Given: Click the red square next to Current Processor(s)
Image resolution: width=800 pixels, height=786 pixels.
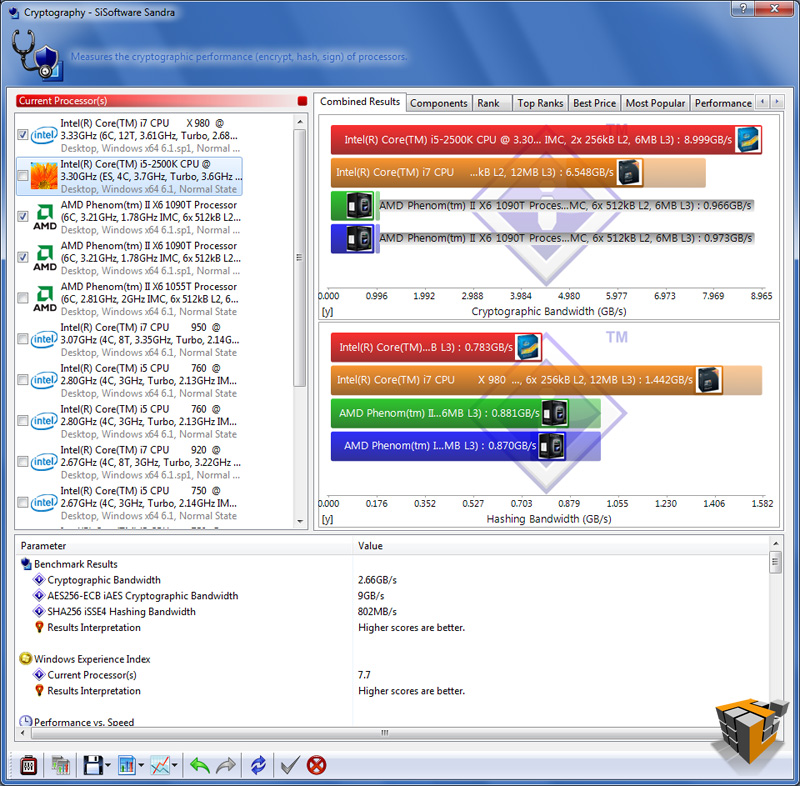Looking at the screenshot, I should pyautogui.click(x=302, y=101).
